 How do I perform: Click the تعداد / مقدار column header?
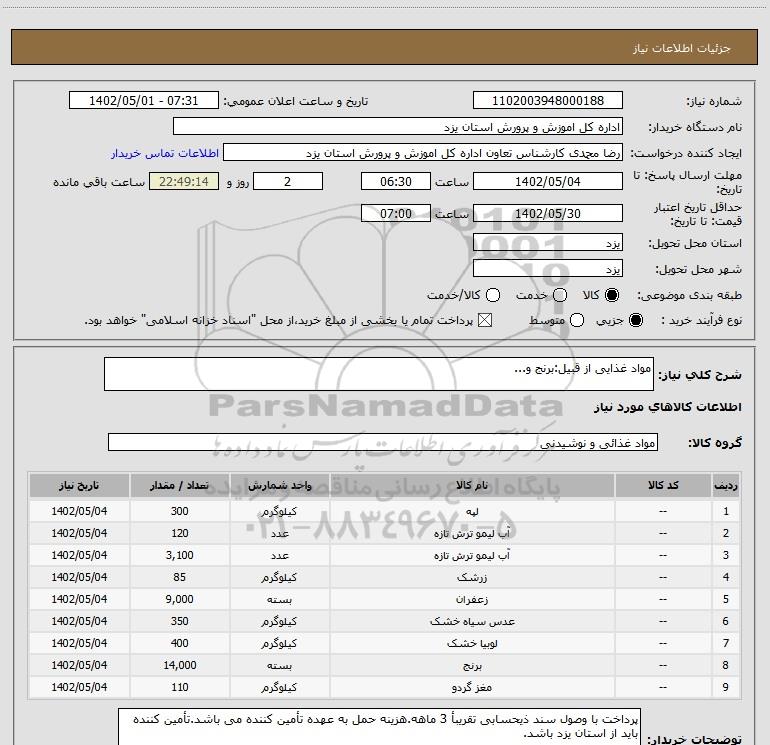coord(180,485)
